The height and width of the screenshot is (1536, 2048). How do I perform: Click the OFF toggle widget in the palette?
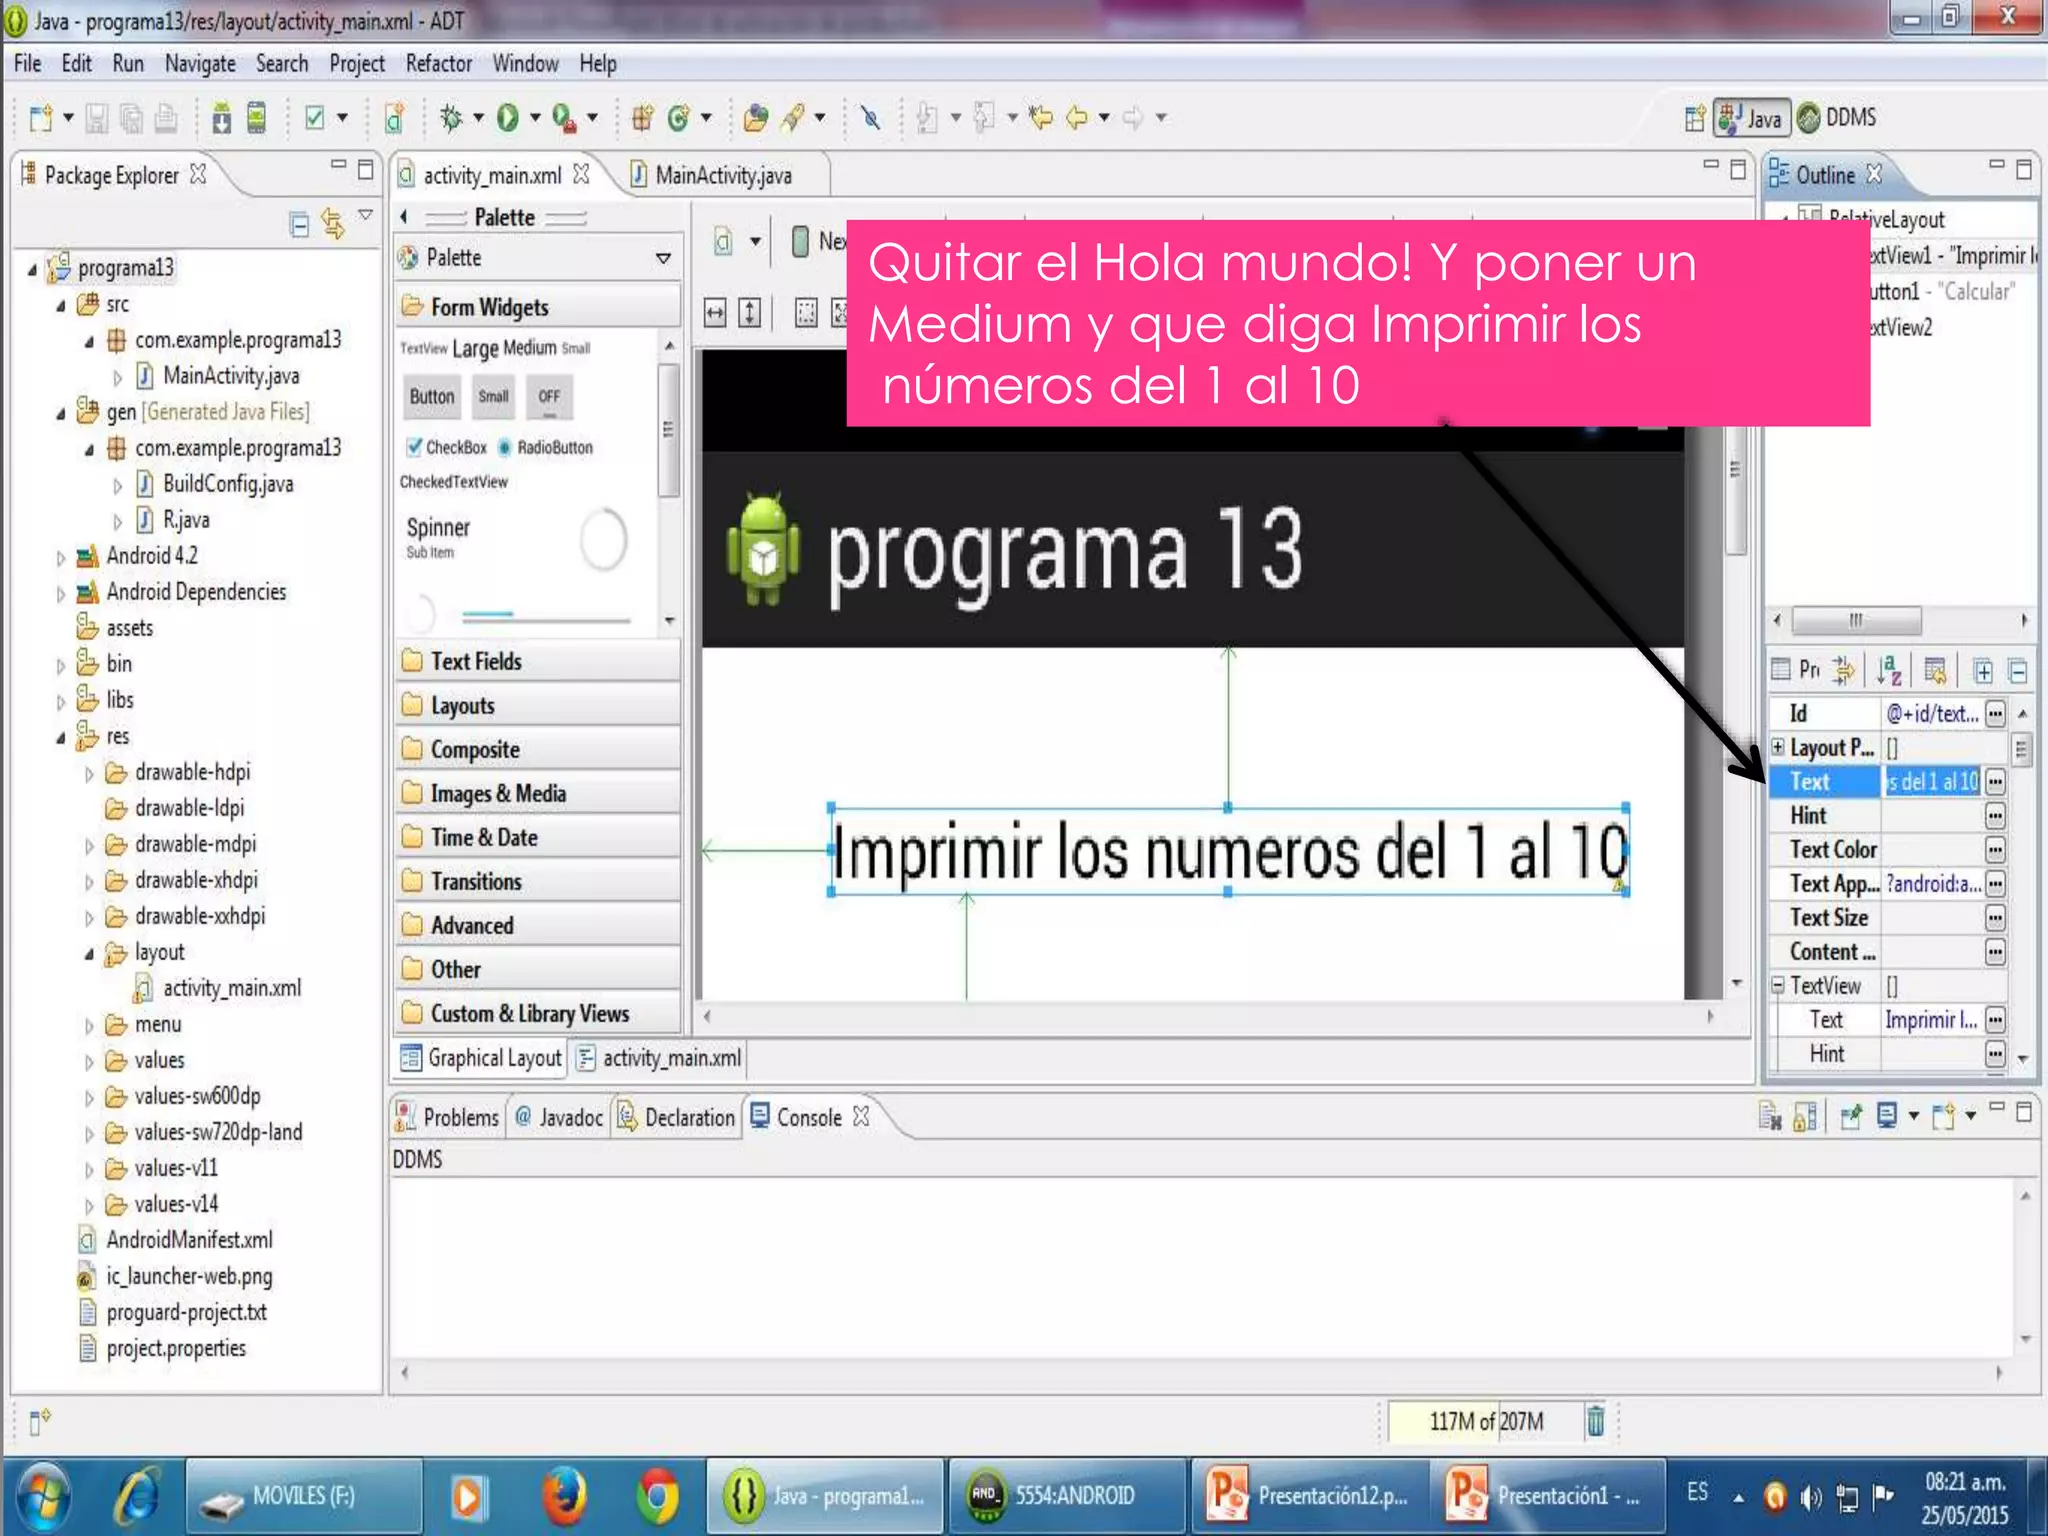tap(549, 396)
